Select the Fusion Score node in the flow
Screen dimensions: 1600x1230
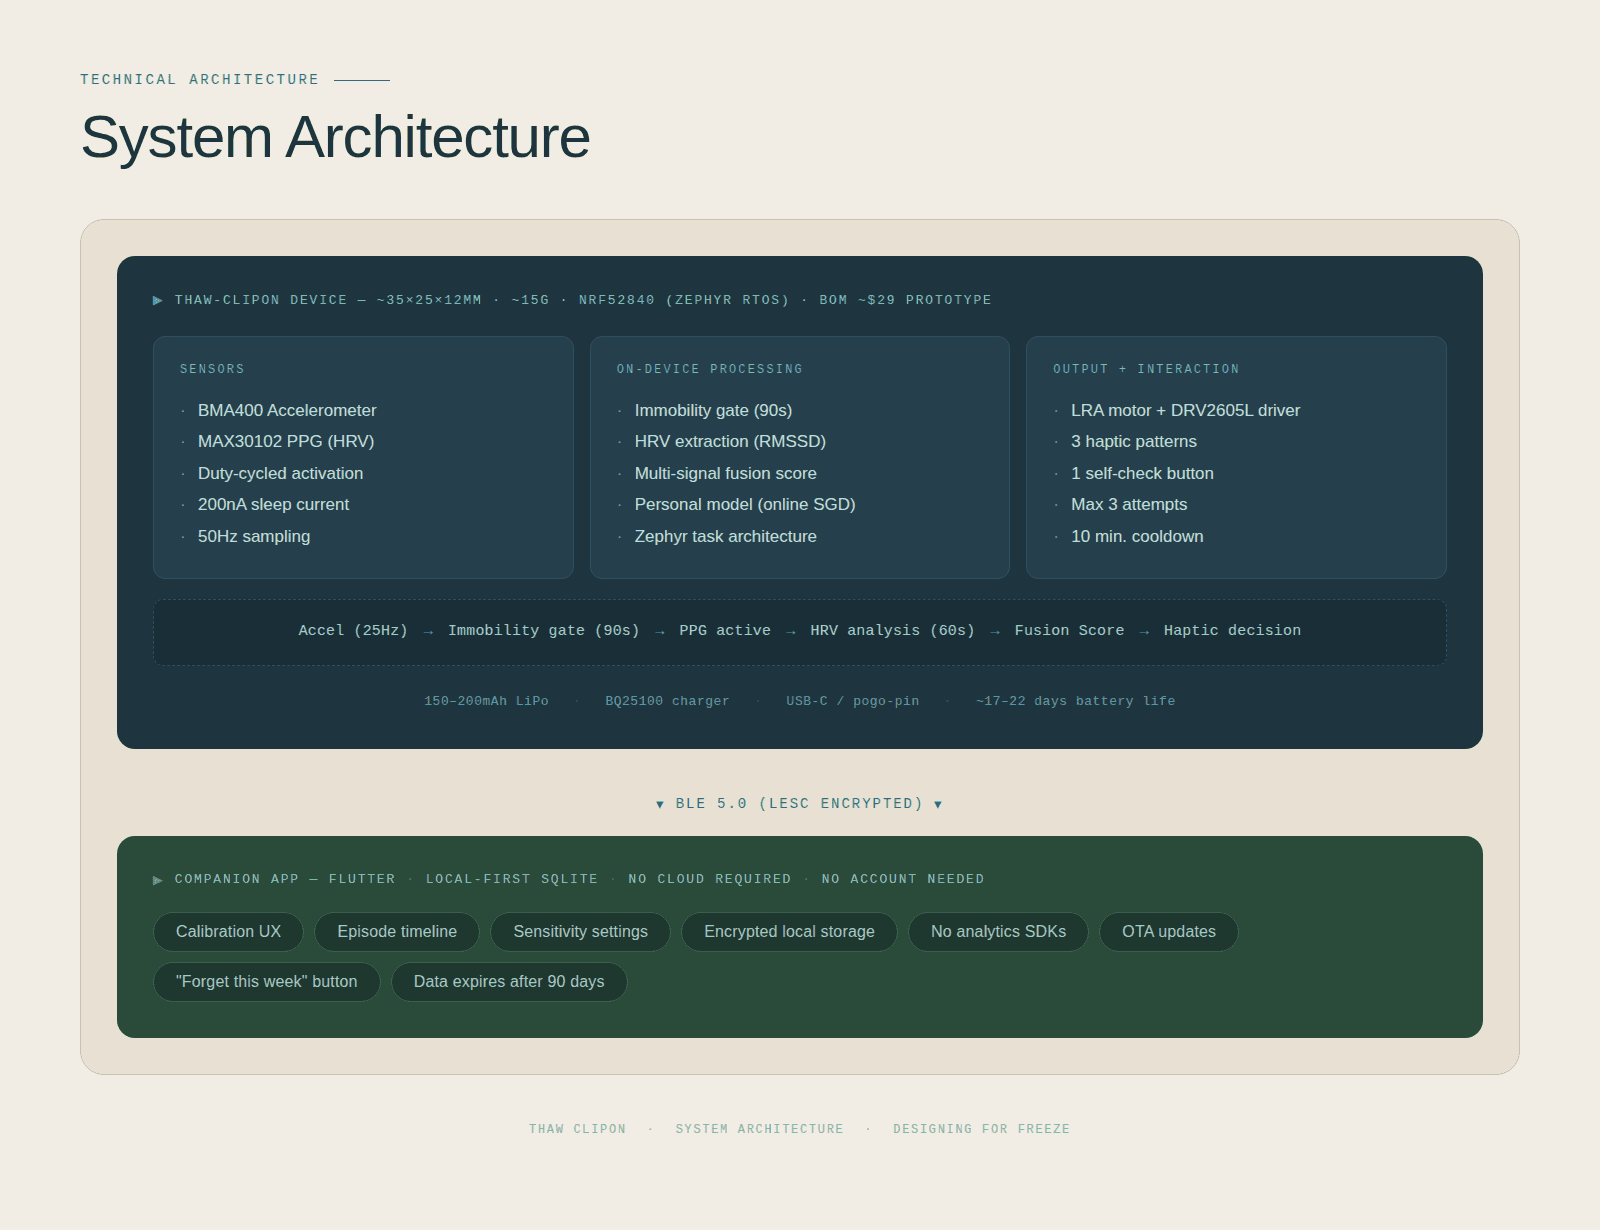click(1069, 630)
